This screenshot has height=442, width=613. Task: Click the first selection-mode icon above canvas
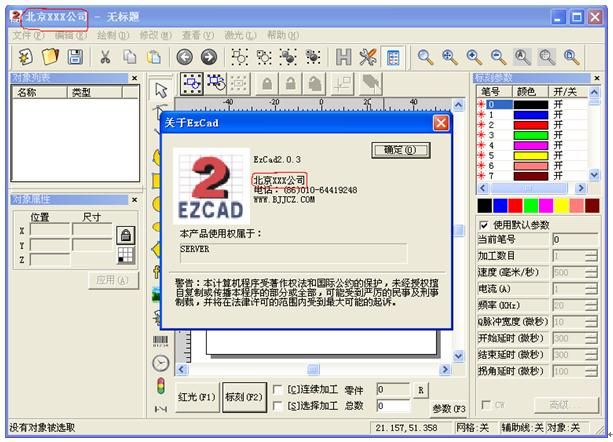coord(192,83)
